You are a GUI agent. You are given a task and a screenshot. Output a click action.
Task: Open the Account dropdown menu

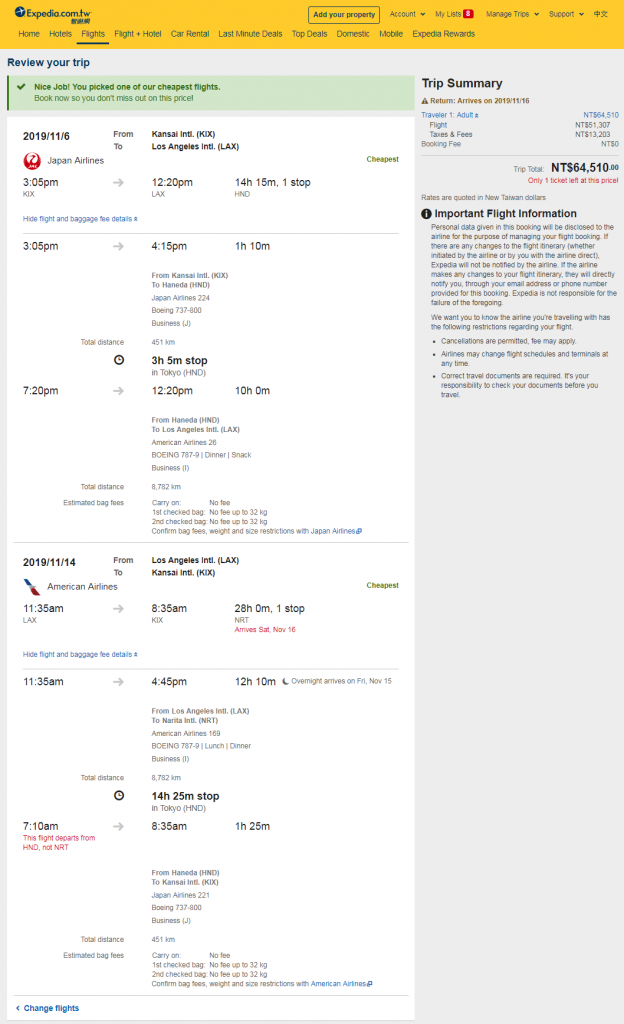pyautogui.click(x=407, y=14)
